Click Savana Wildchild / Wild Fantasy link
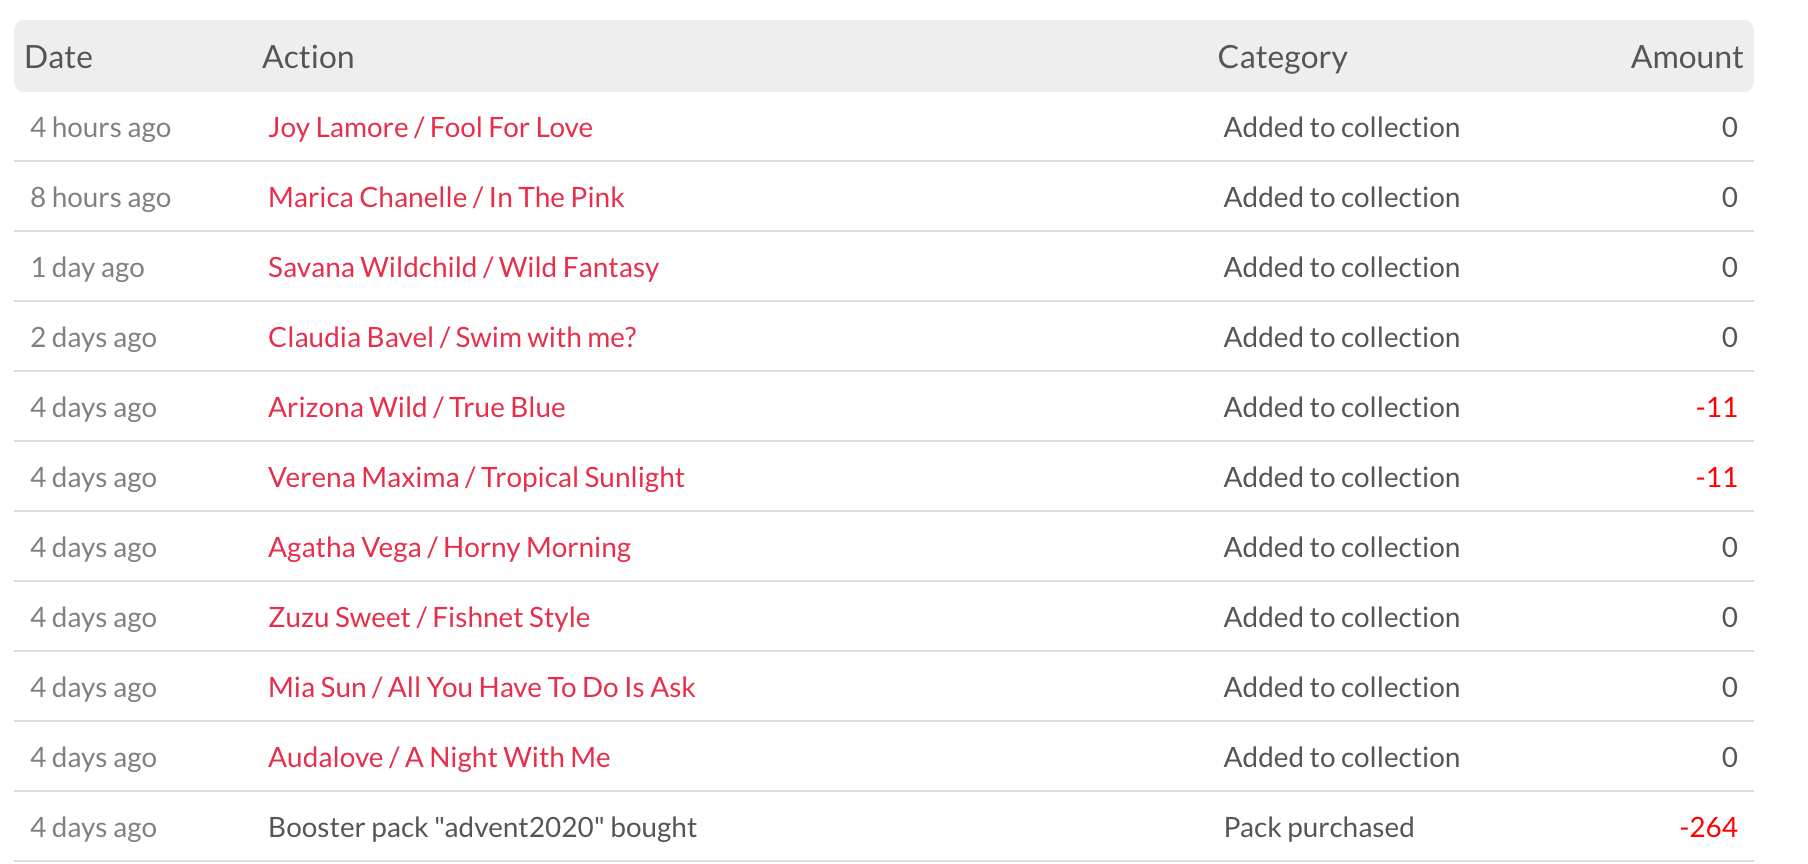 463,268
